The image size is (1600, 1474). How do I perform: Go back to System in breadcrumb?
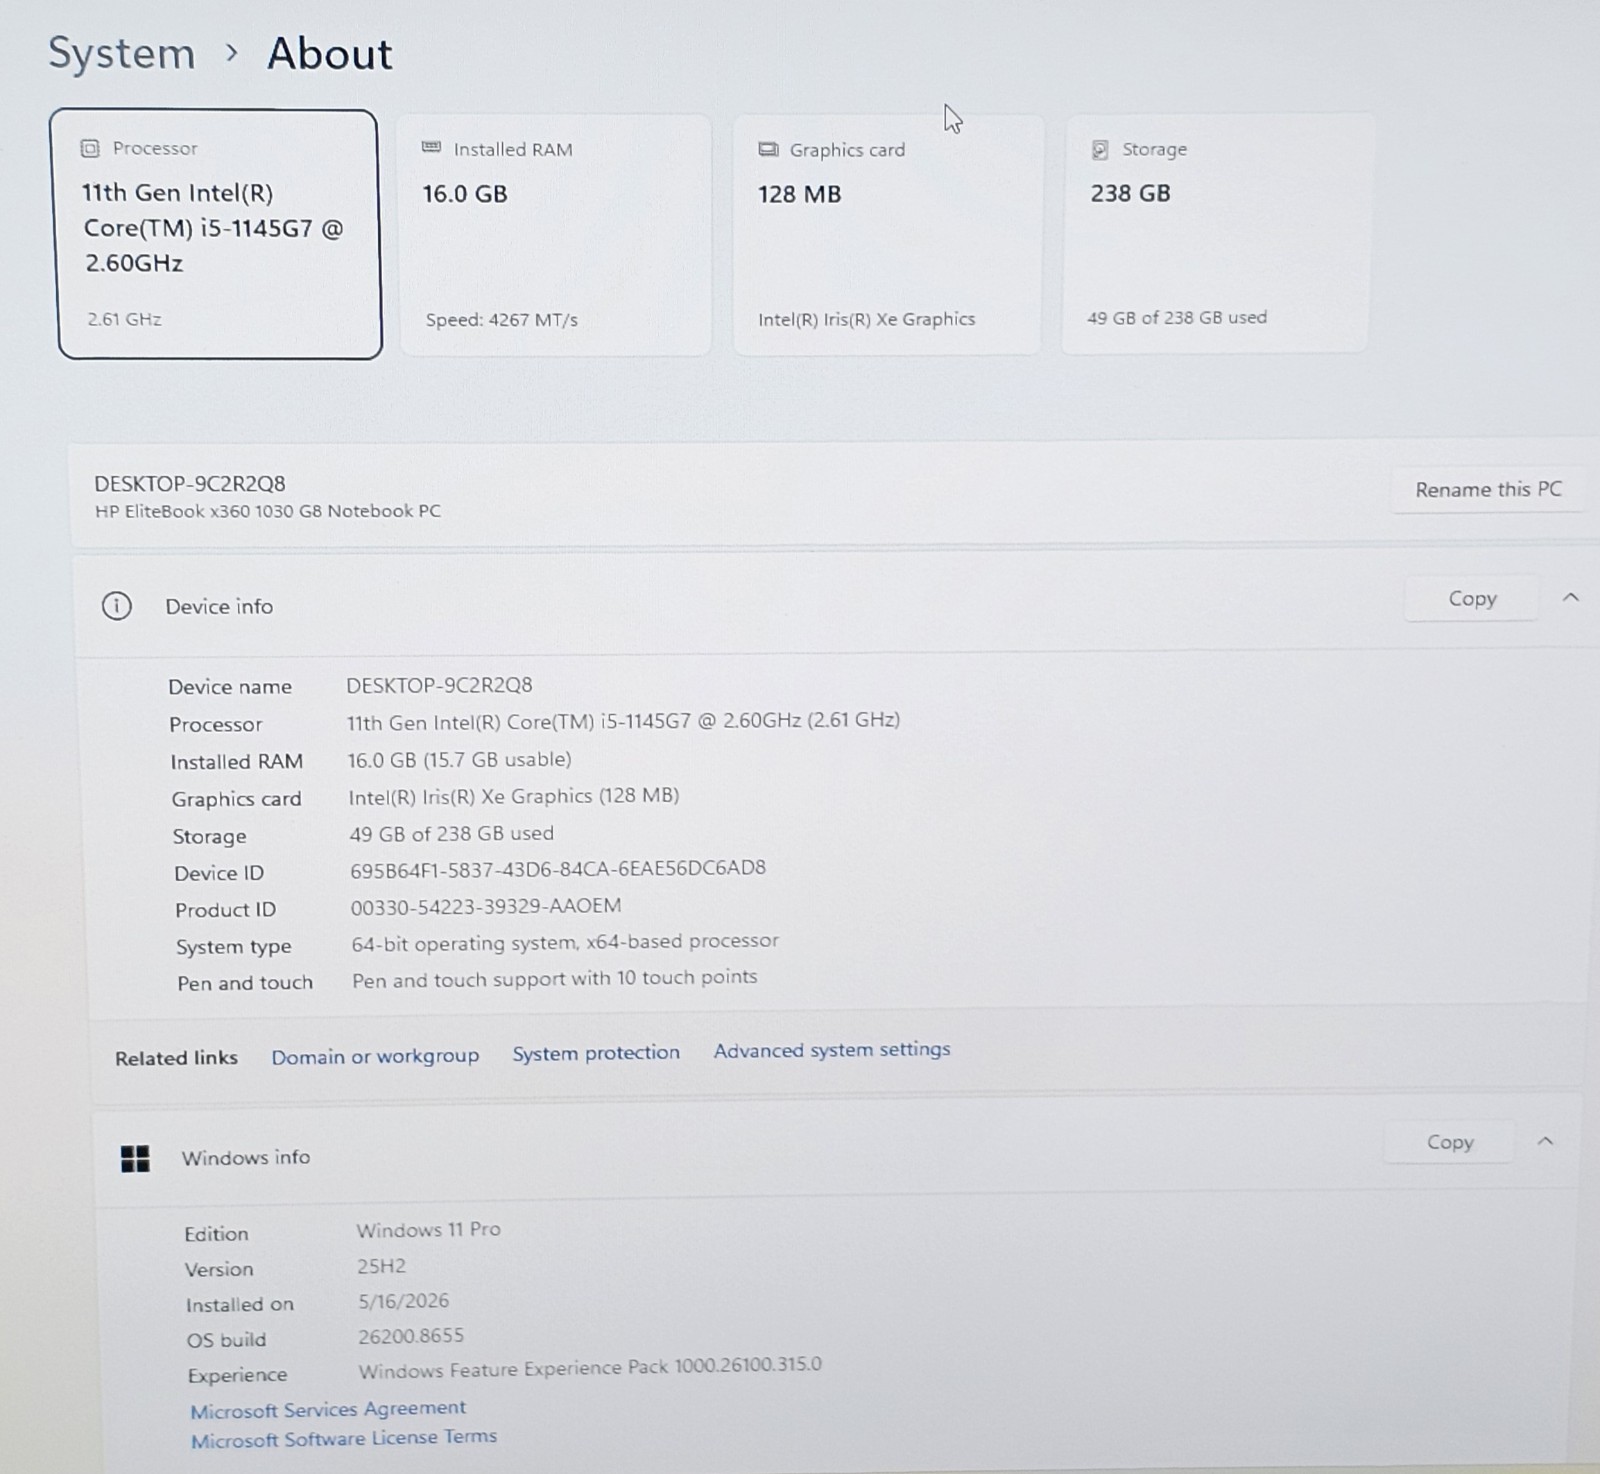pos(122,53)
